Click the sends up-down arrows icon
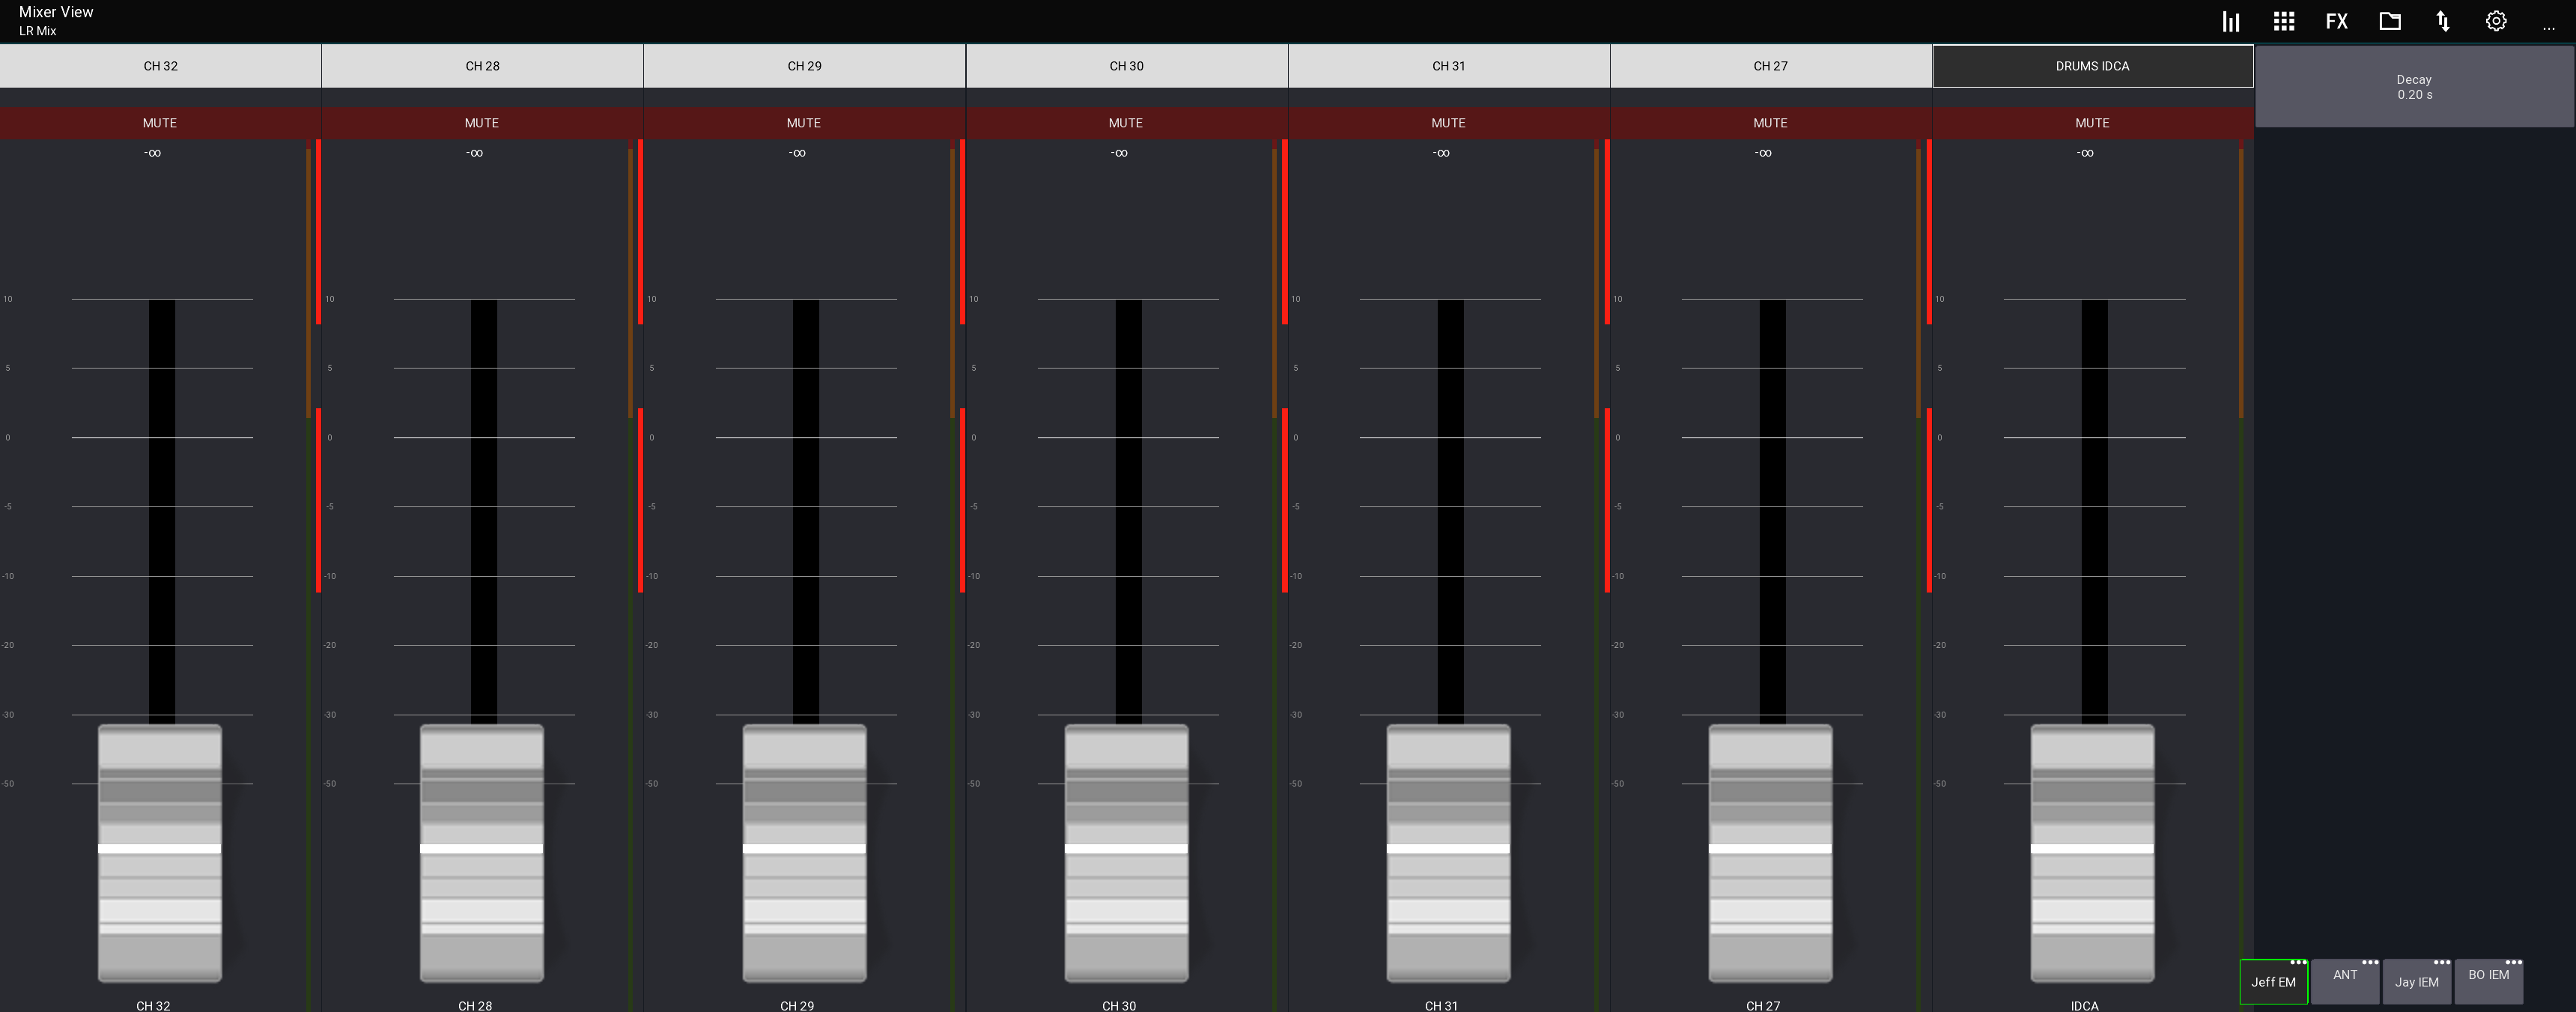The image size is (2576, 1012). tap(2443, 20)
